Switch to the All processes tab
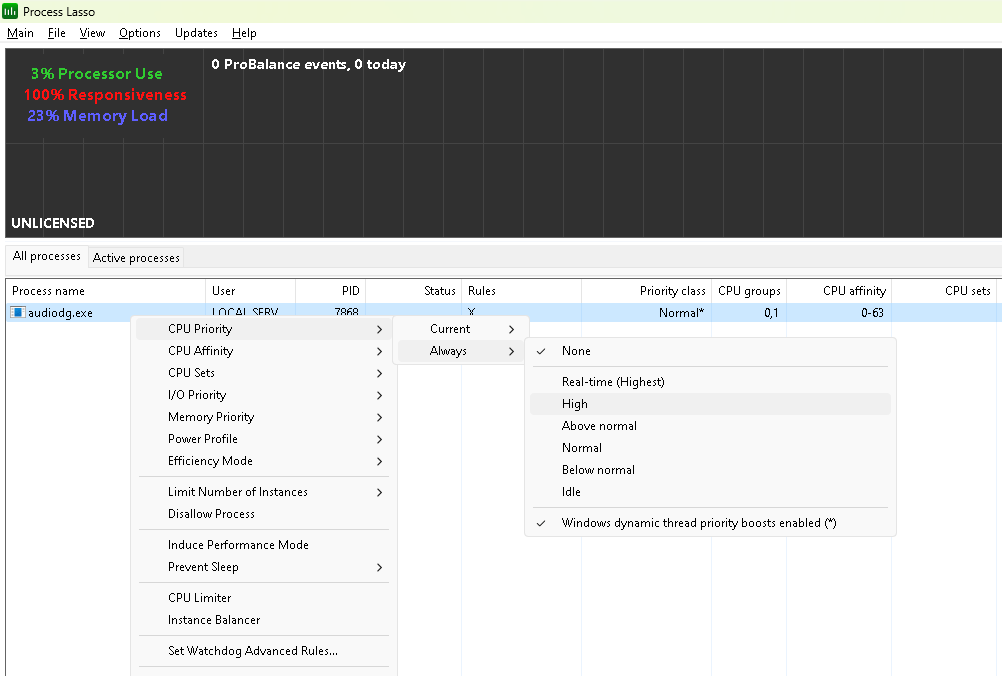 pyautogui.click(x=47, y=256)
